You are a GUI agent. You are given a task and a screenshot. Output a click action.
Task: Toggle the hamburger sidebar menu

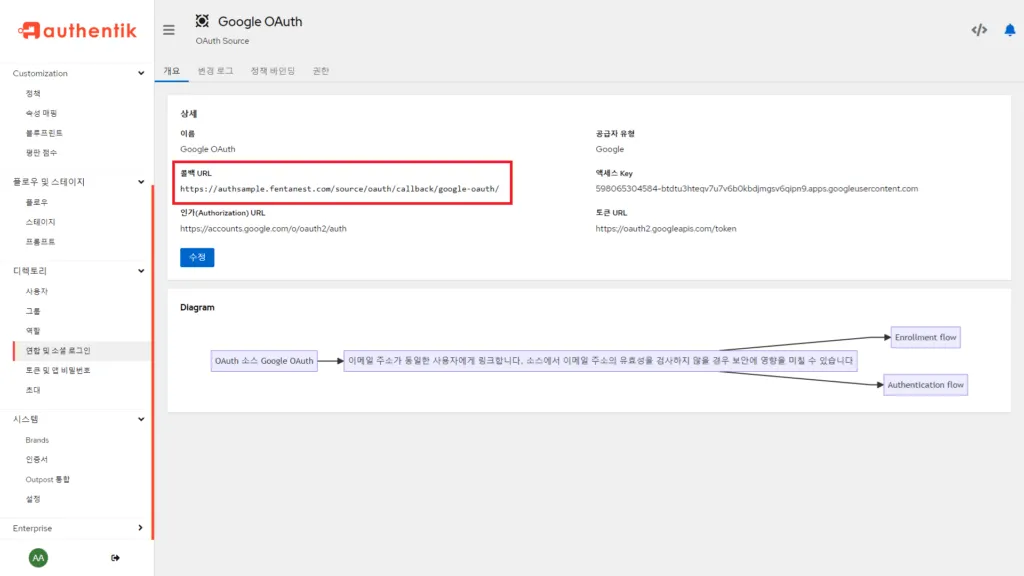point(169,30)
